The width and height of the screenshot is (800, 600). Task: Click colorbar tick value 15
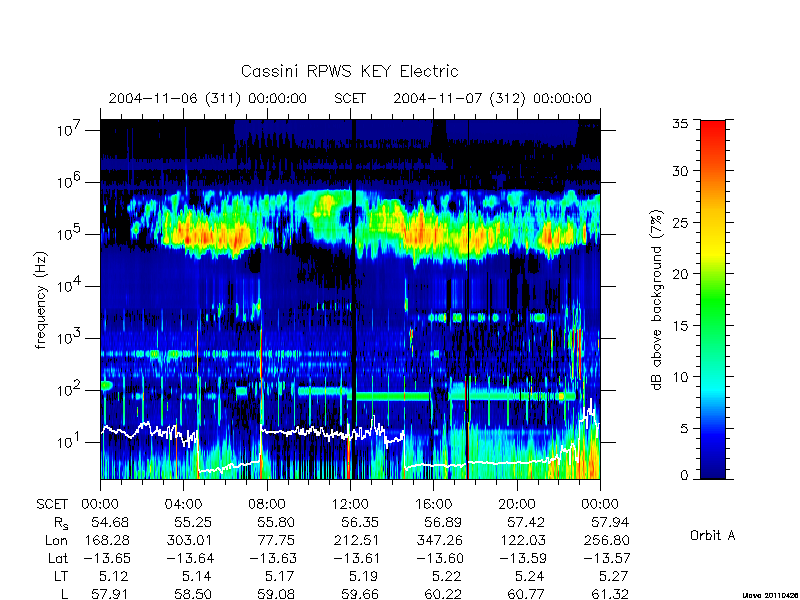[680, 325]
